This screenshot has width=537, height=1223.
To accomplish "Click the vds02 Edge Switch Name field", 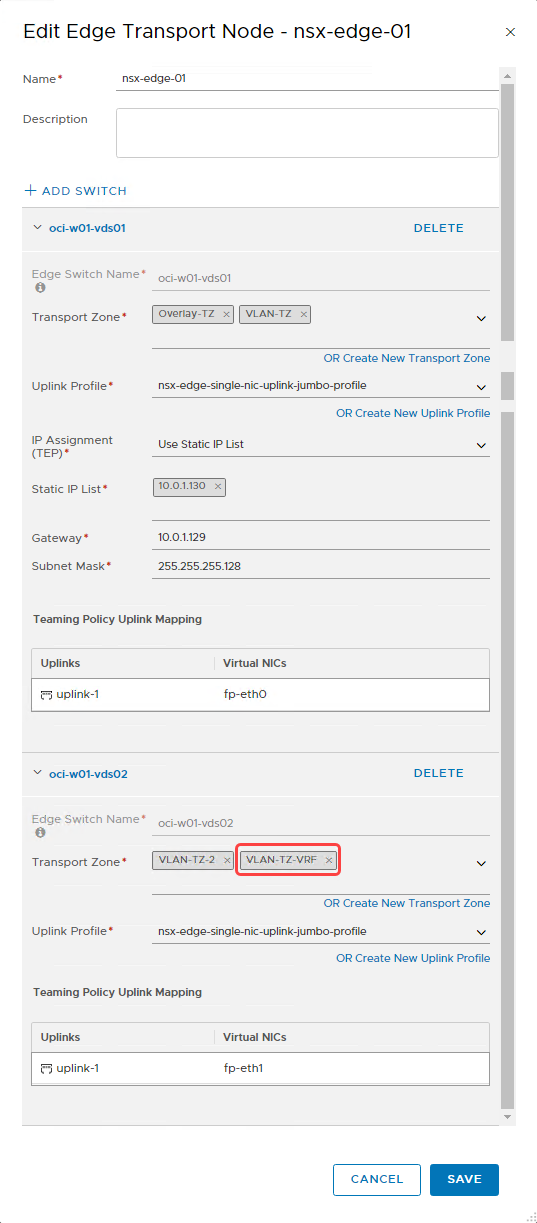I will (x=321, y=824).
